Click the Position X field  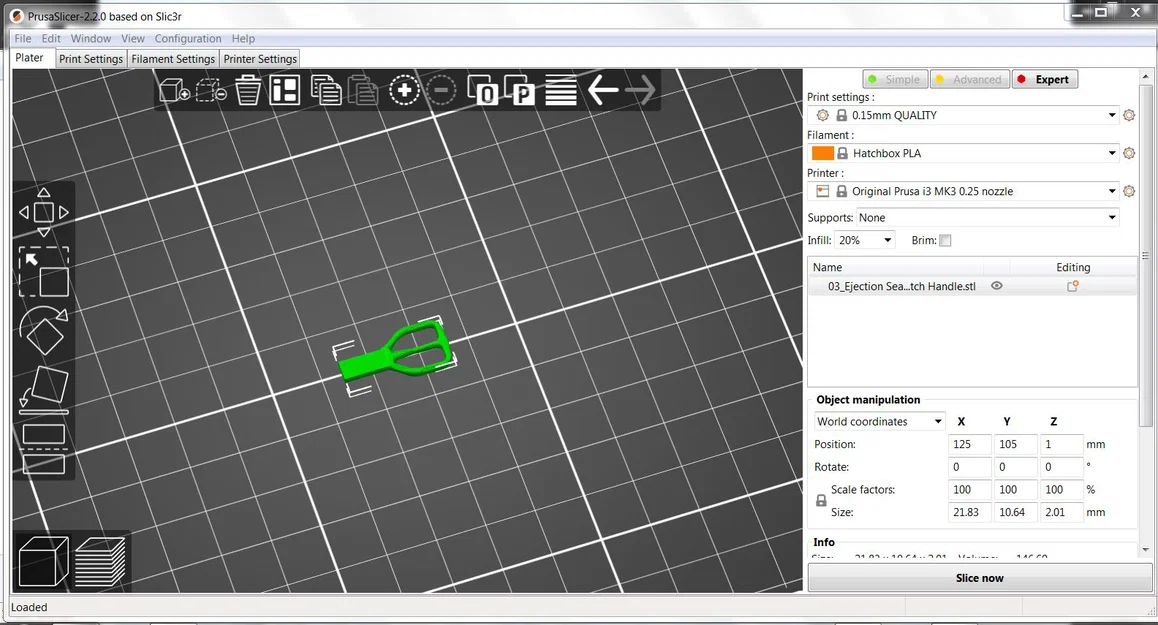(969, 444)
